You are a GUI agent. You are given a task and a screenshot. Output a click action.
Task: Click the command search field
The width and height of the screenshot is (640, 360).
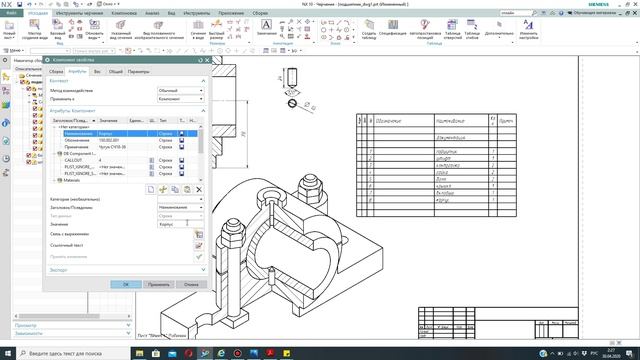click(x=516, y=13)
